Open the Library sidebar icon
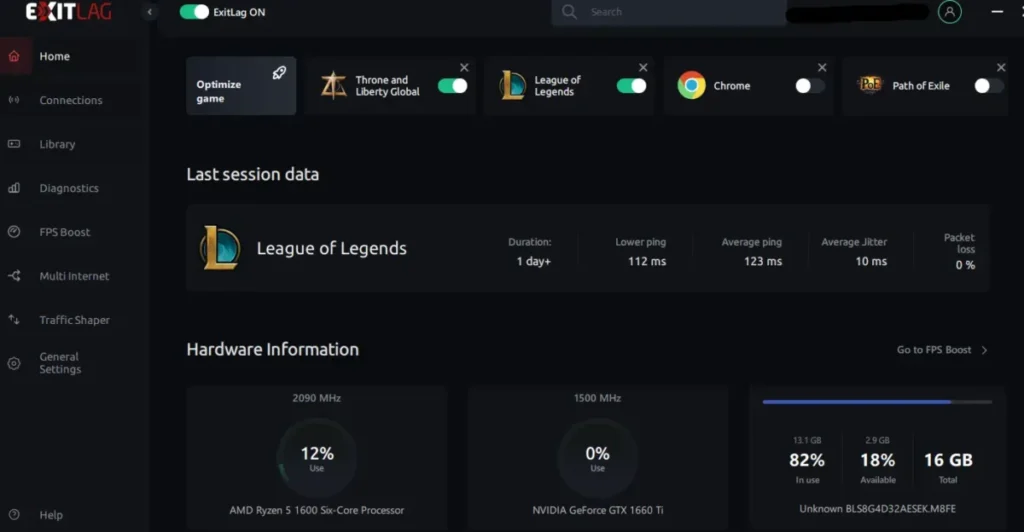The image size is (1024, 532). [14, 144]
